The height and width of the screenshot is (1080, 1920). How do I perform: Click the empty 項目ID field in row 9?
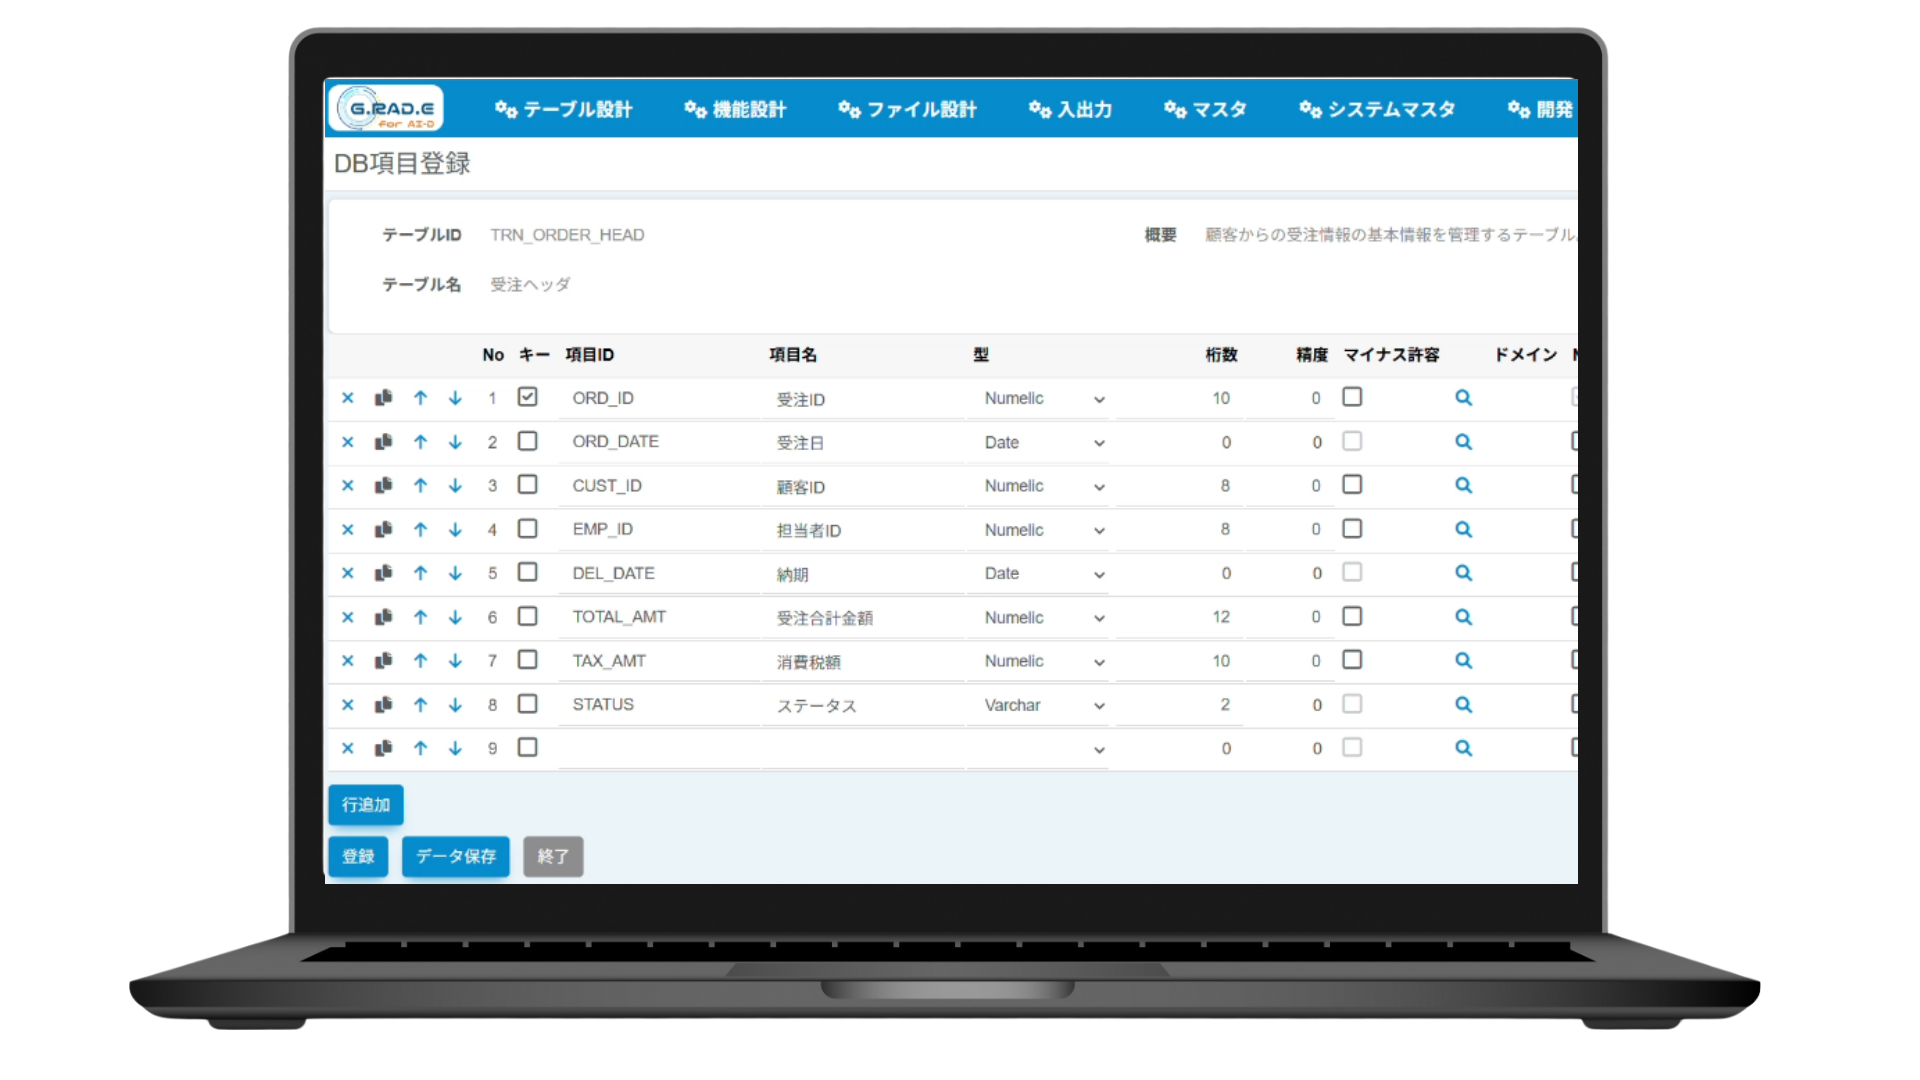pyautogui.click(x=658, y=749)
